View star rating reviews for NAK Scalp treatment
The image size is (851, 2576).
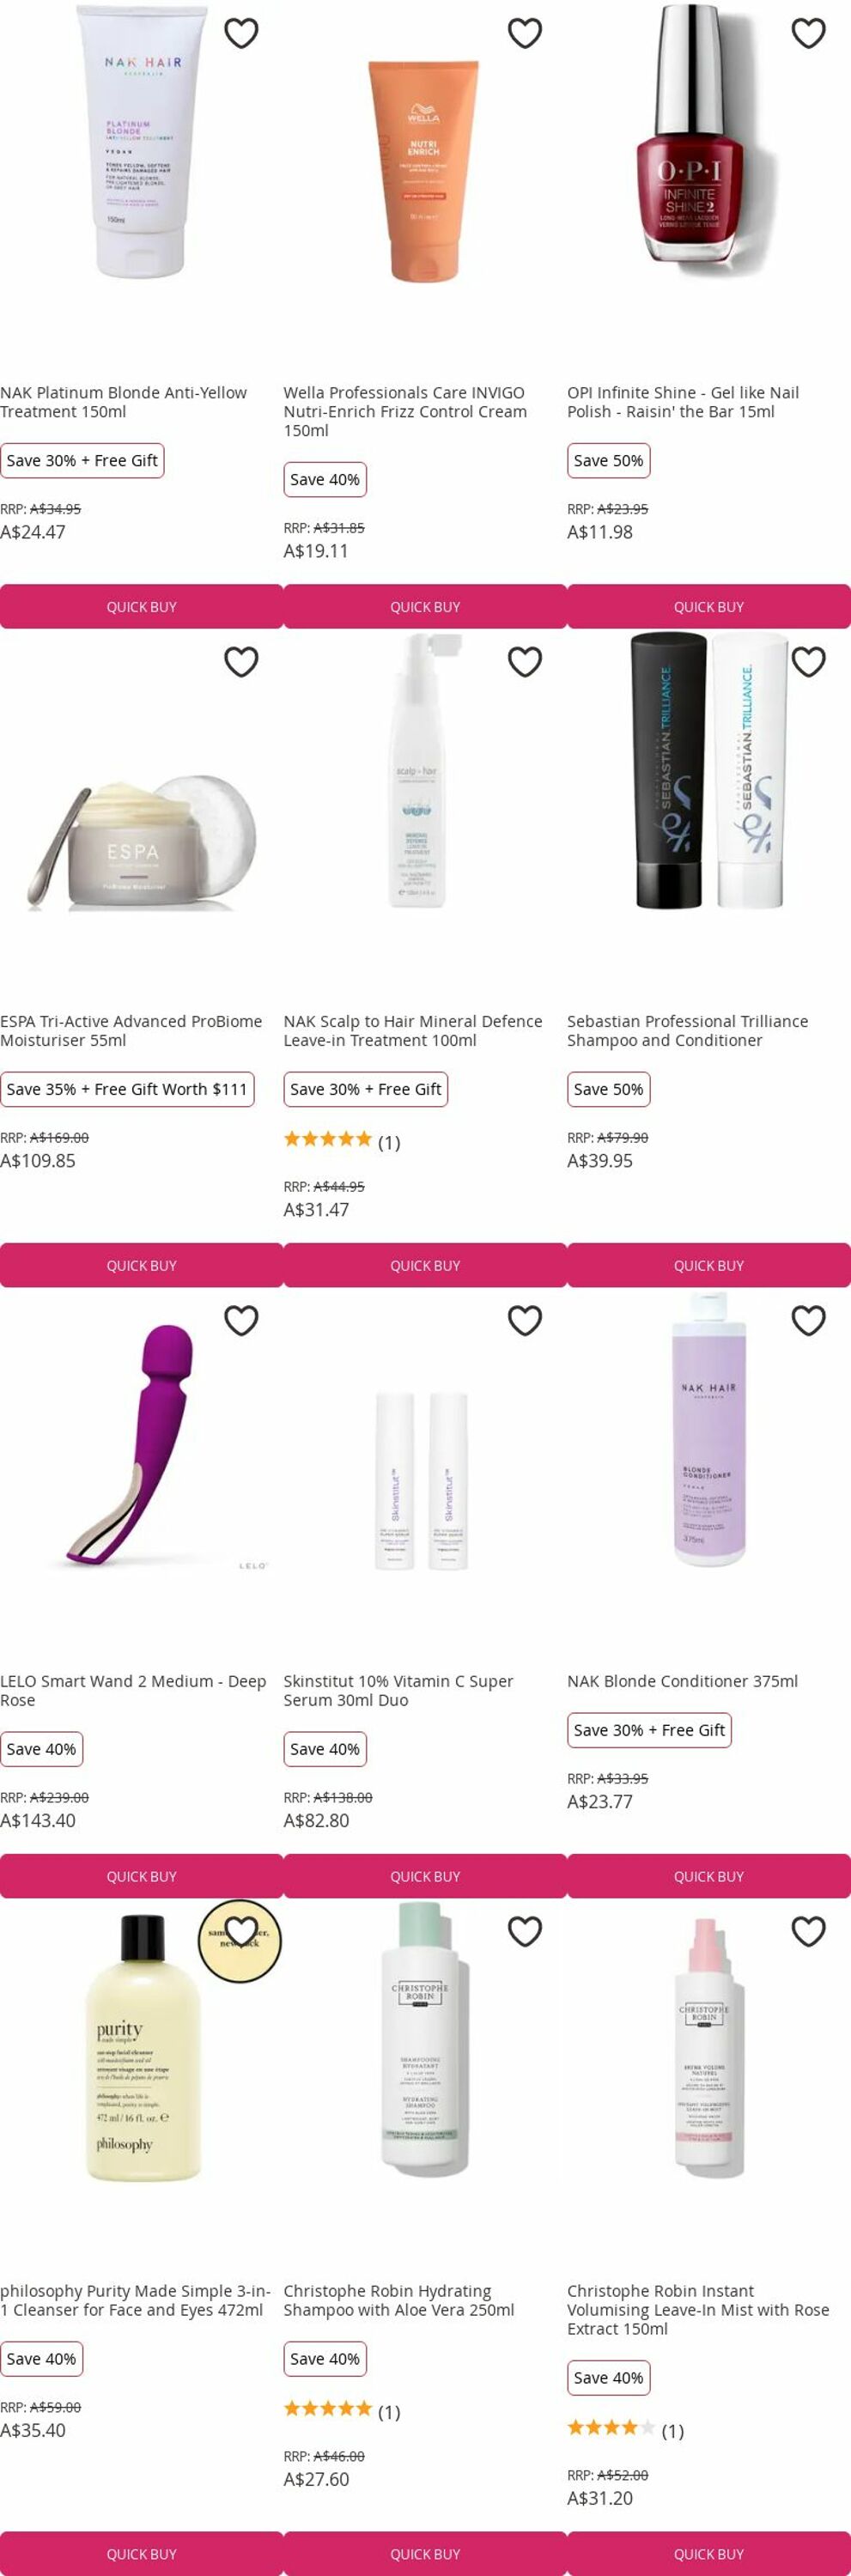click(x=342, y=1142)
